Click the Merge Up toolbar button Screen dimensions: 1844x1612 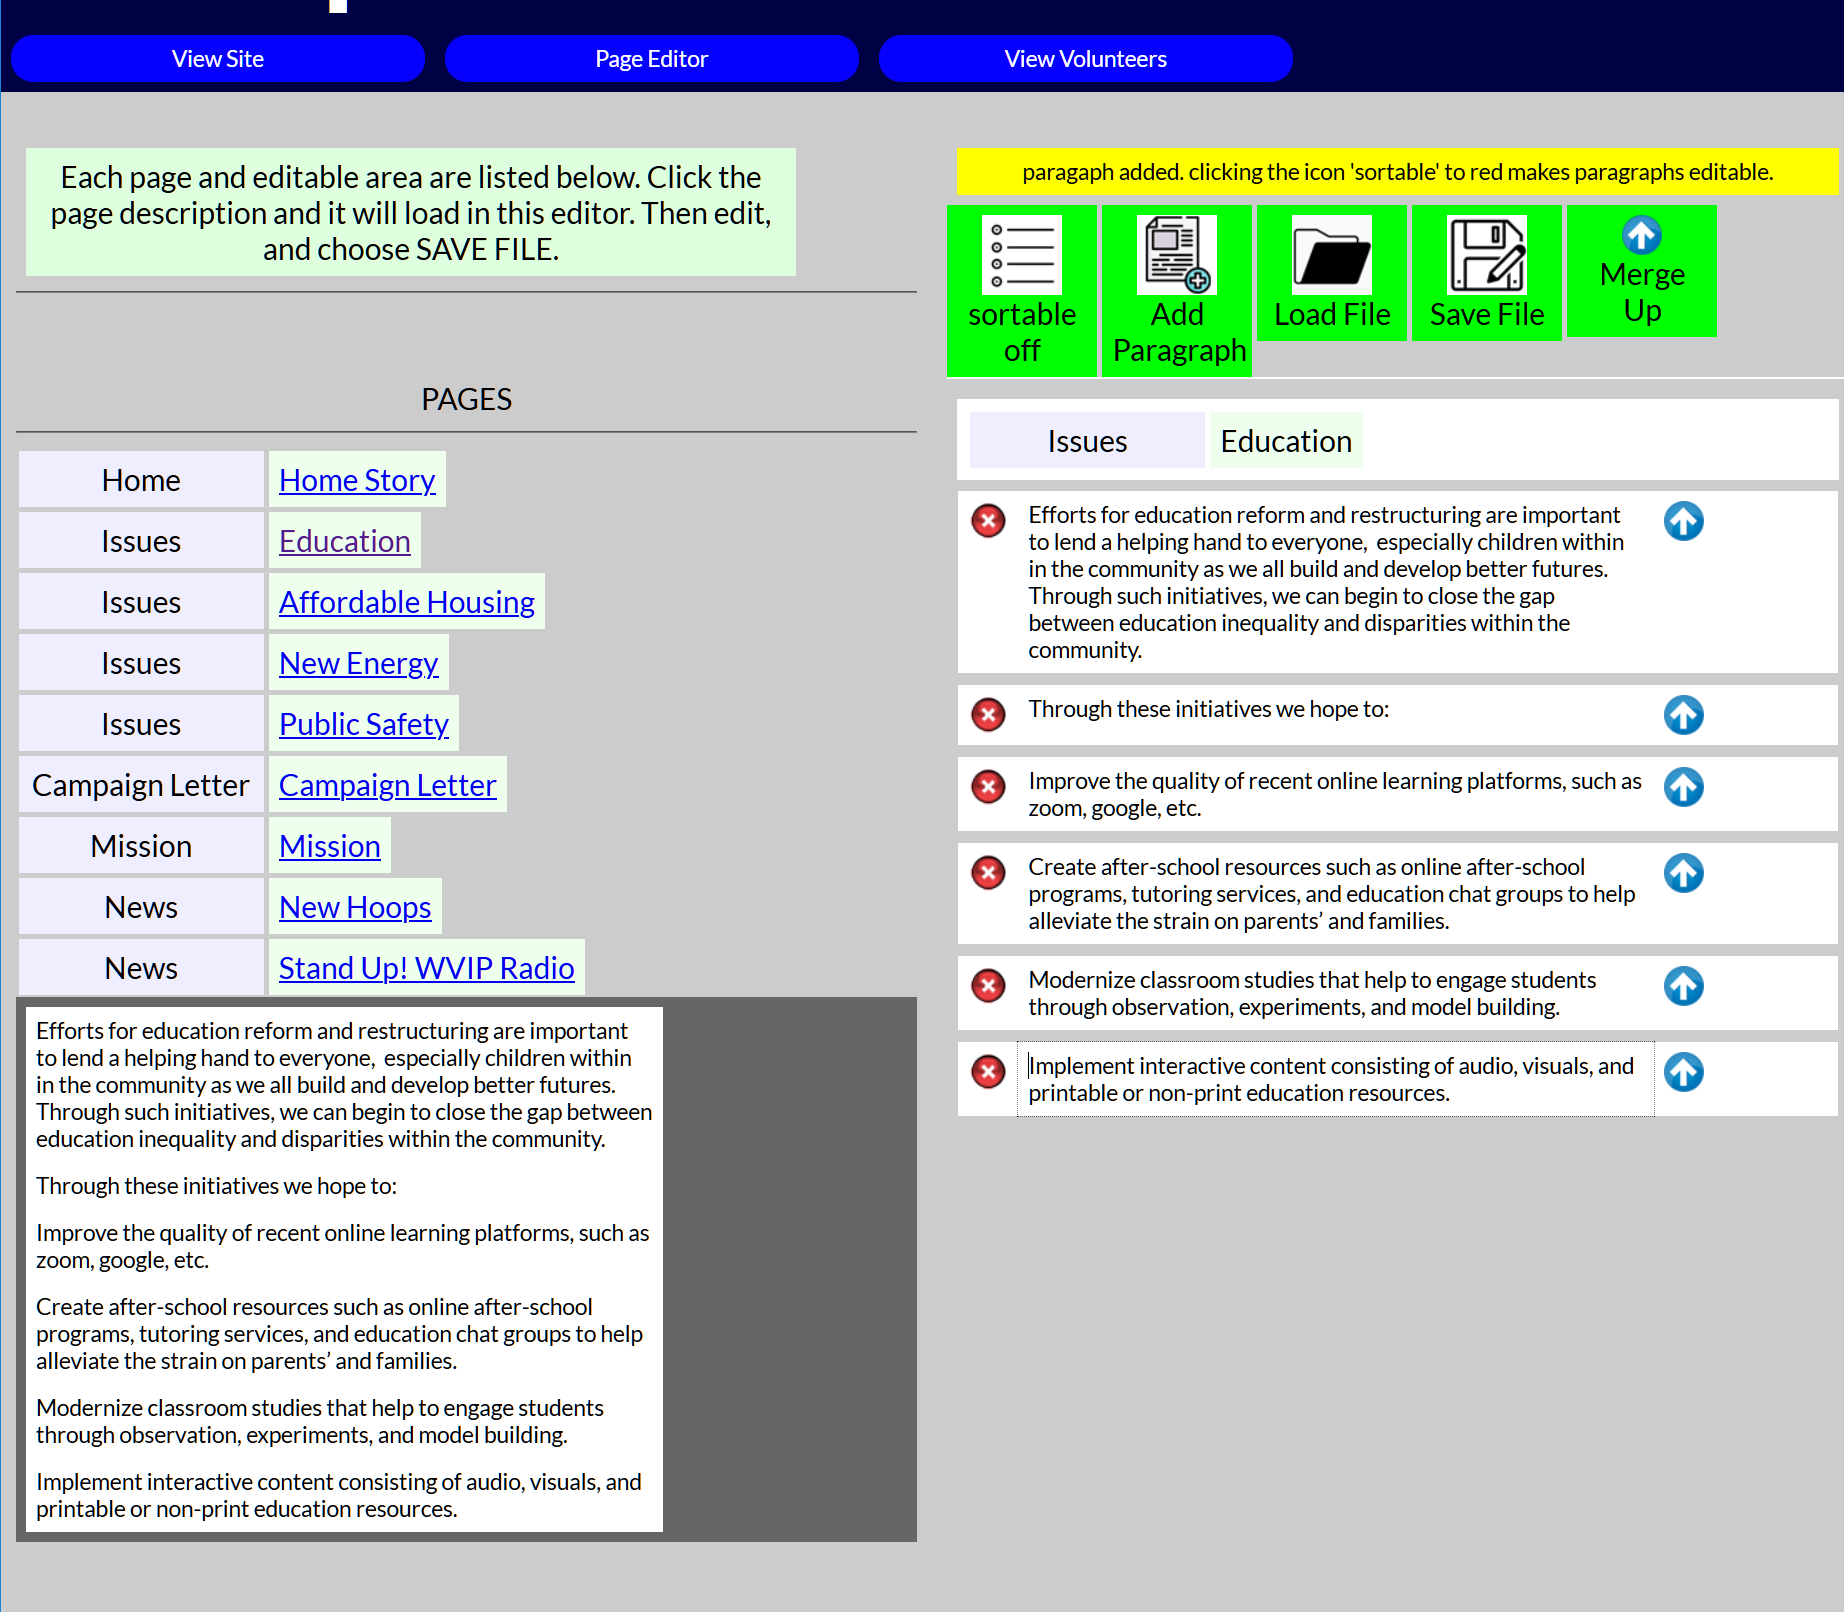point(1641,271)
